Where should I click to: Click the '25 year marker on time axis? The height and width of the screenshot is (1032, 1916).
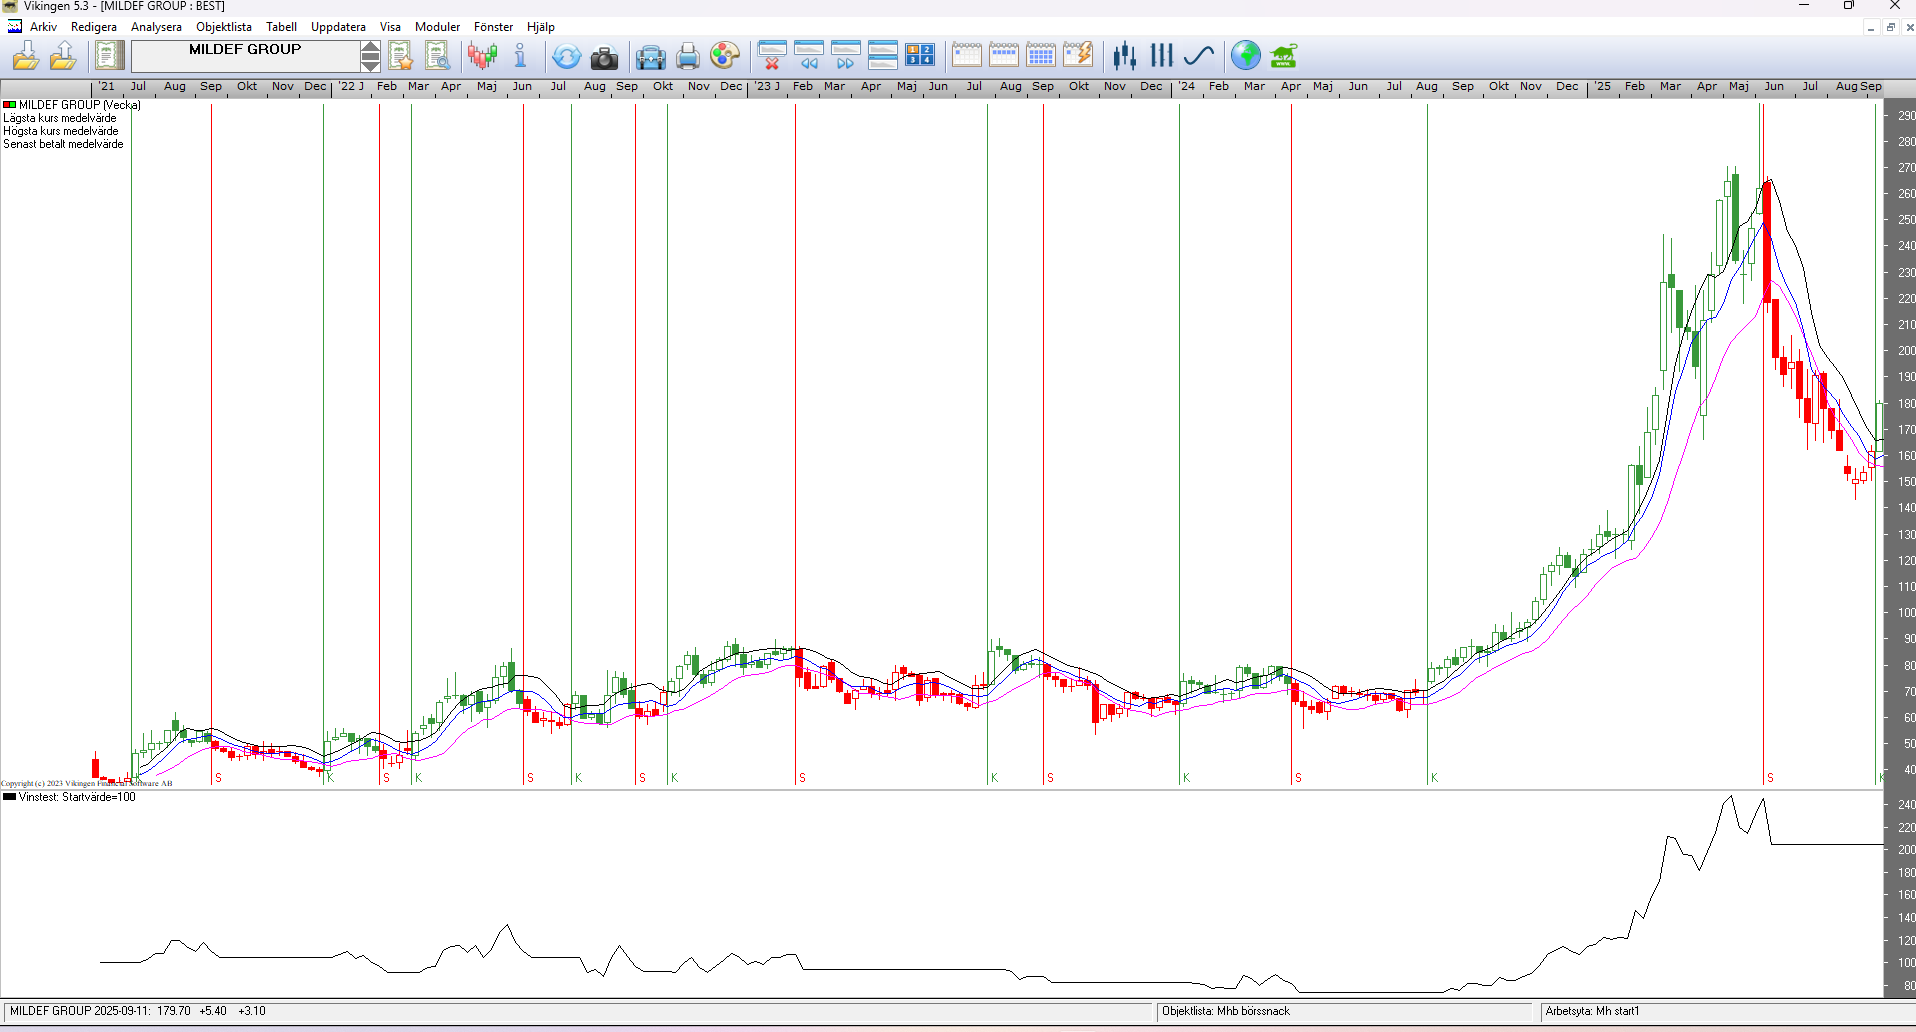tap(1602, 86)
